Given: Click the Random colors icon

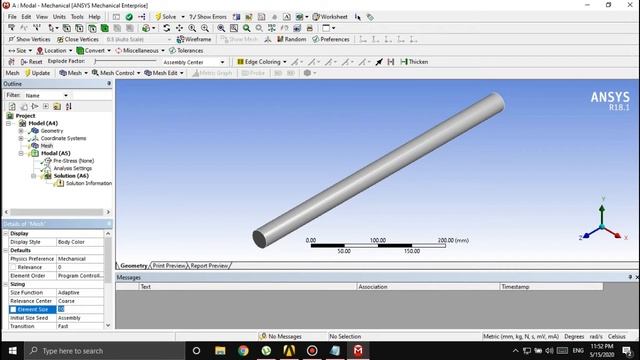Looking at the screenshot, I should pos(291,40).
